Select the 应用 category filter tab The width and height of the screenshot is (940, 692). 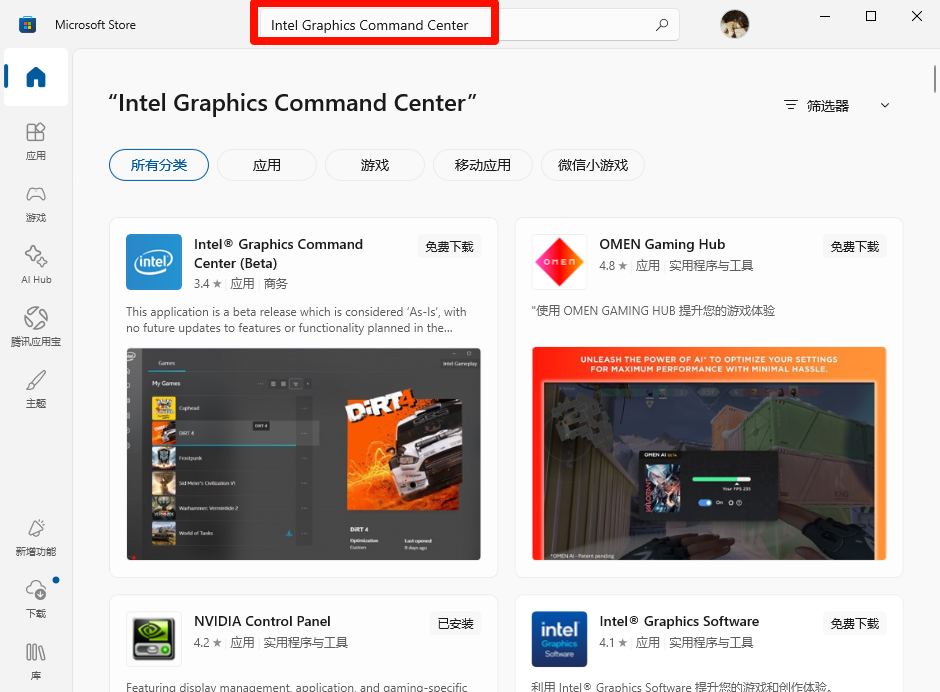267,165
